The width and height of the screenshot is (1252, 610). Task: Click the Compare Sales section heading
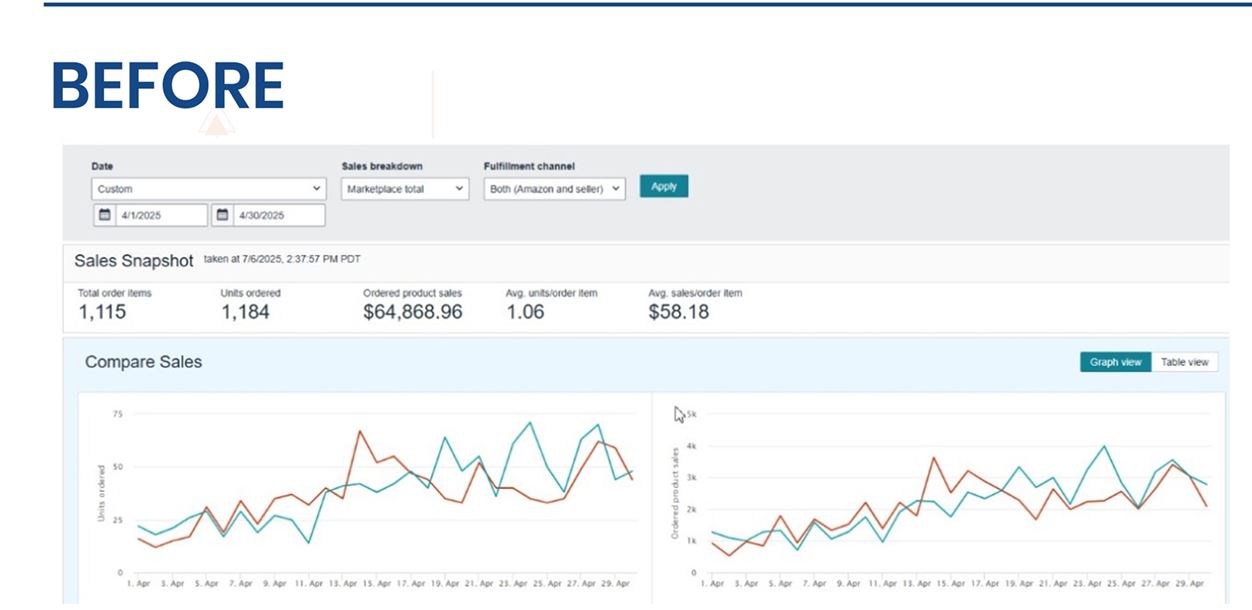click(x=143, y=362)
